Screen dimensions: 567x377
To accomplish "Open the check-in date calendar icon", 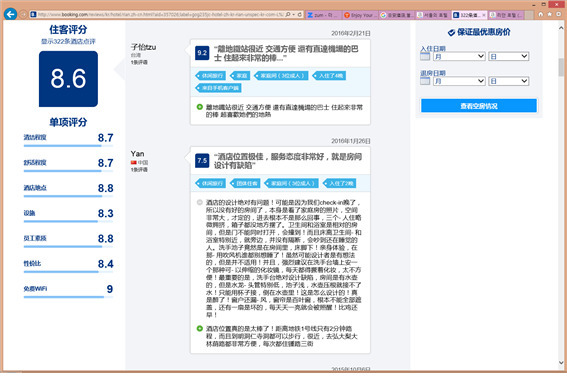I will (x=425, y=56).
